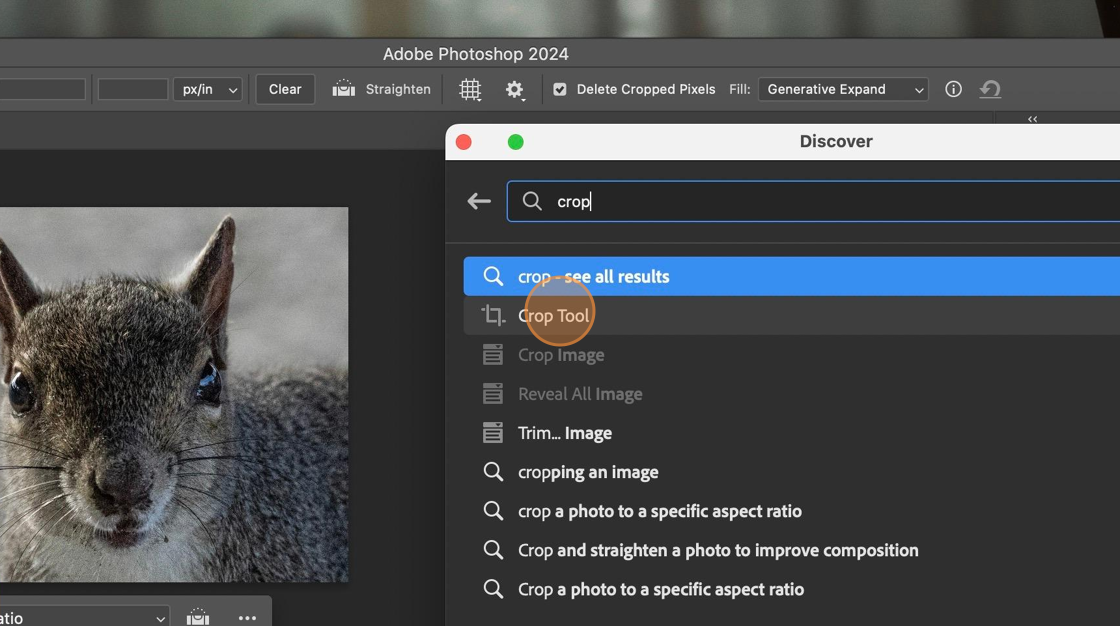Select the Crop Image result
The width and height of the screenshot is (1120, 626).
point(791,354)
